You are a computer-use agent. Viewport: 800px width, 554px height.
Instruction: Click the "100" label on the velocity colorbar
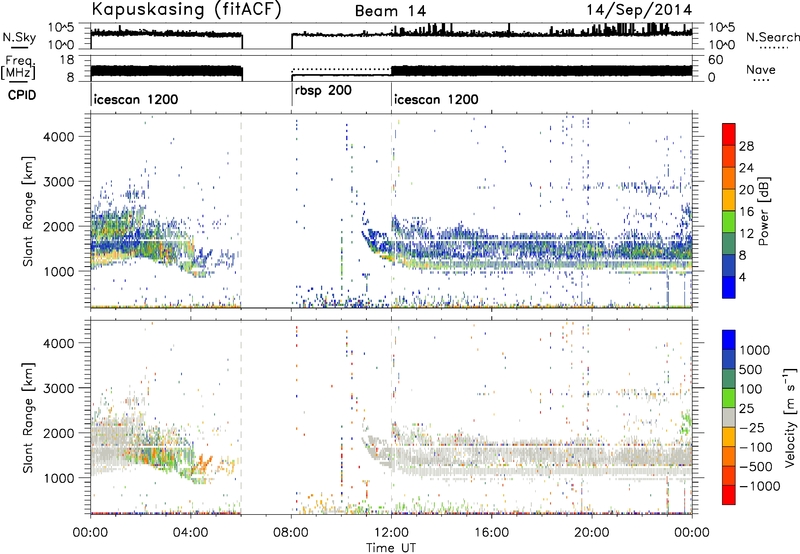(x=750, y=389)
